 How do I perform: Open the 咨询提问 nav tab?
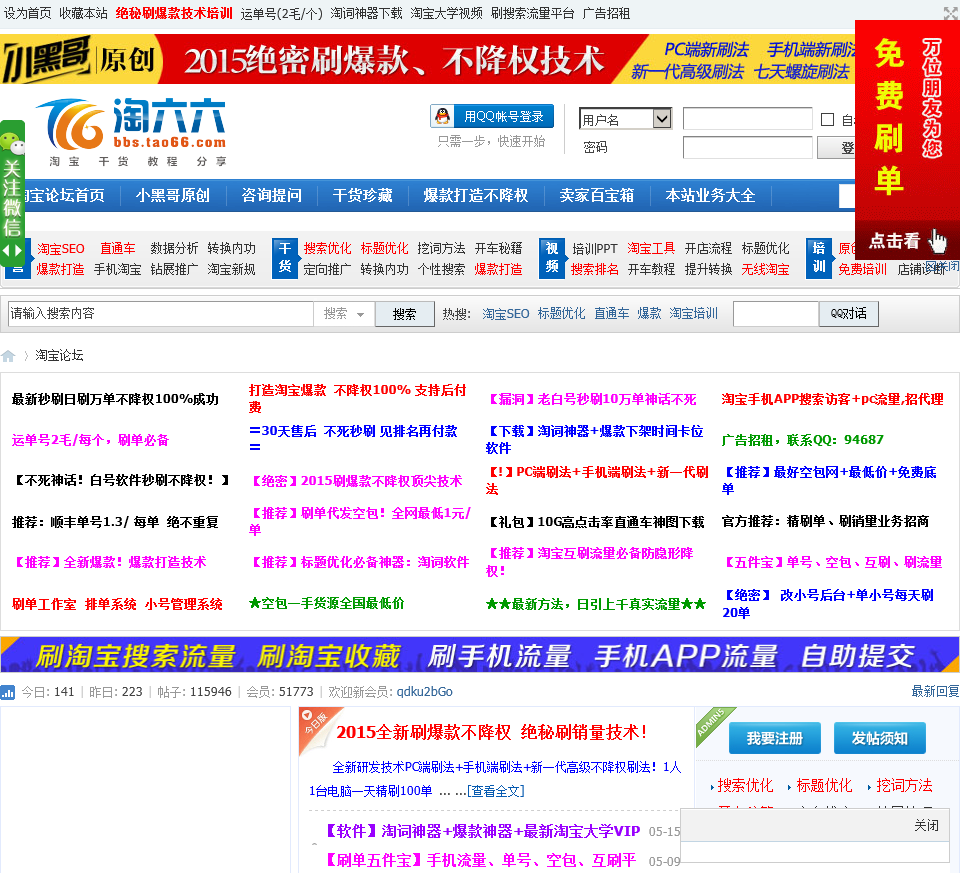271,195
